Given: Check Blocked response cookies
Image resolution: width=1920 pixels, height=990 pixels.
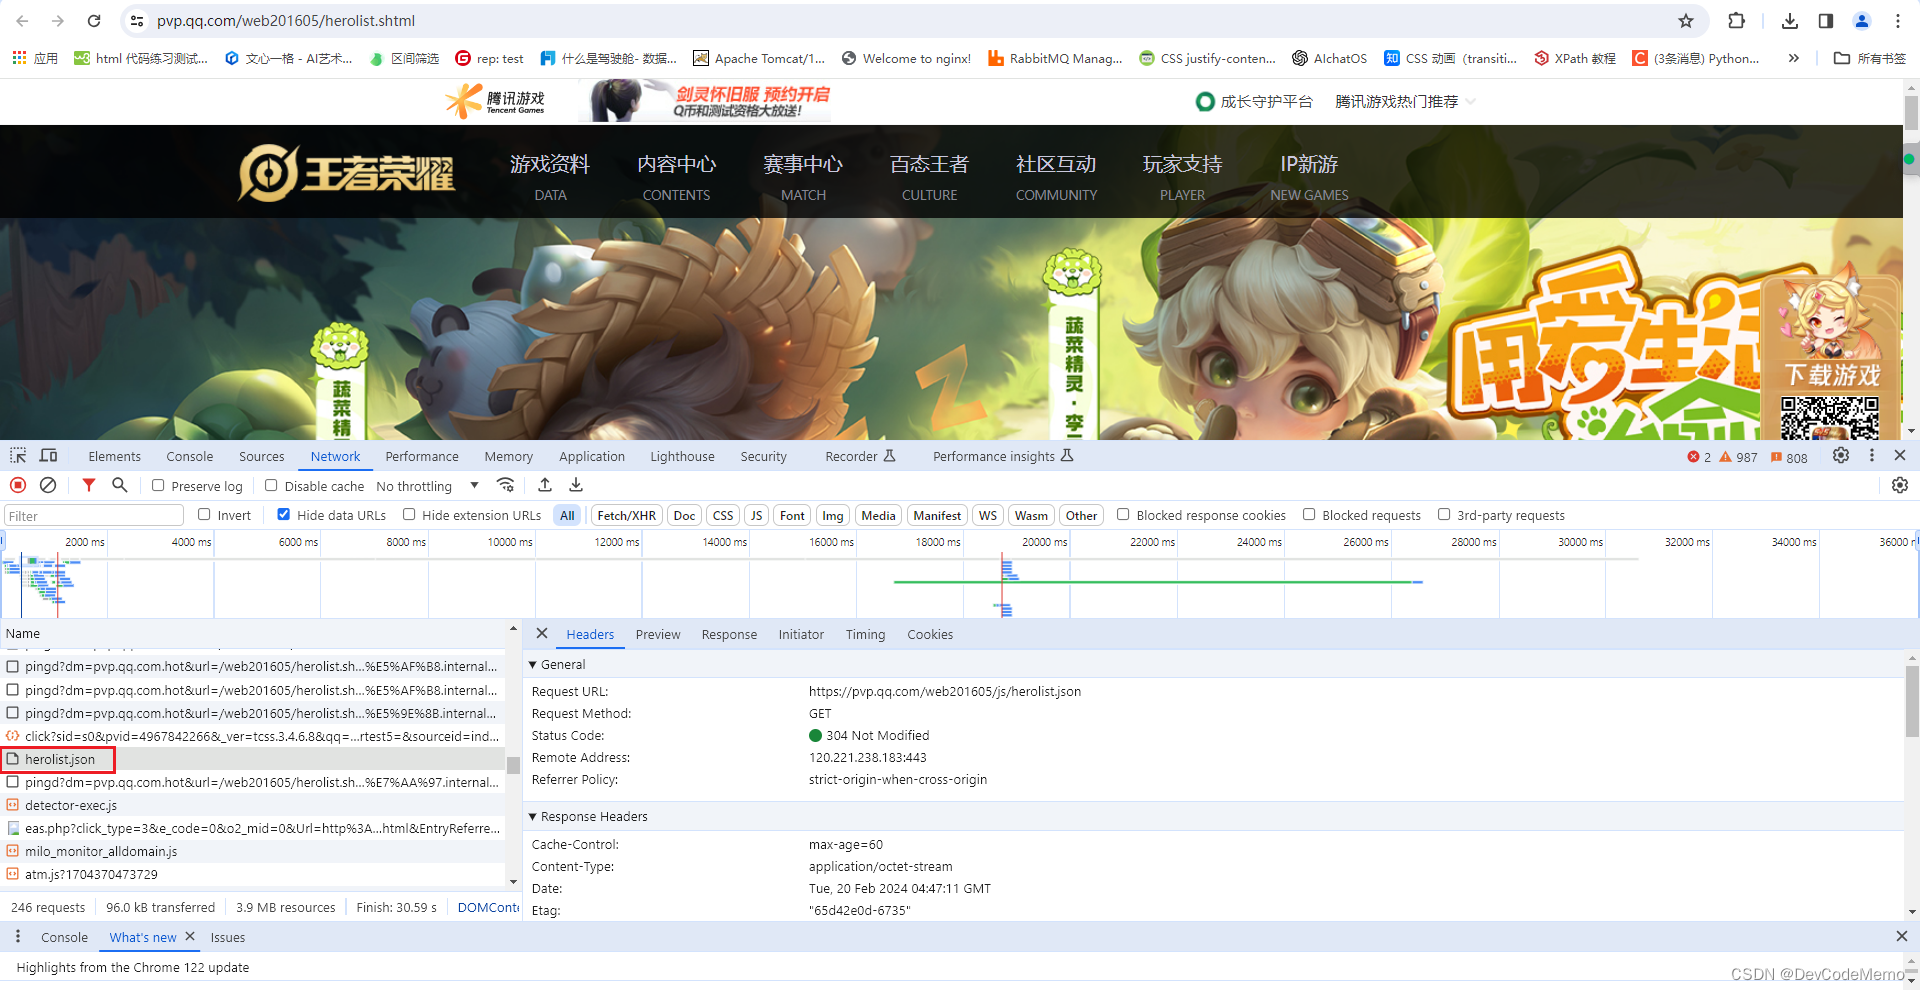Looking at the screenshot, I should point(1123,515).
